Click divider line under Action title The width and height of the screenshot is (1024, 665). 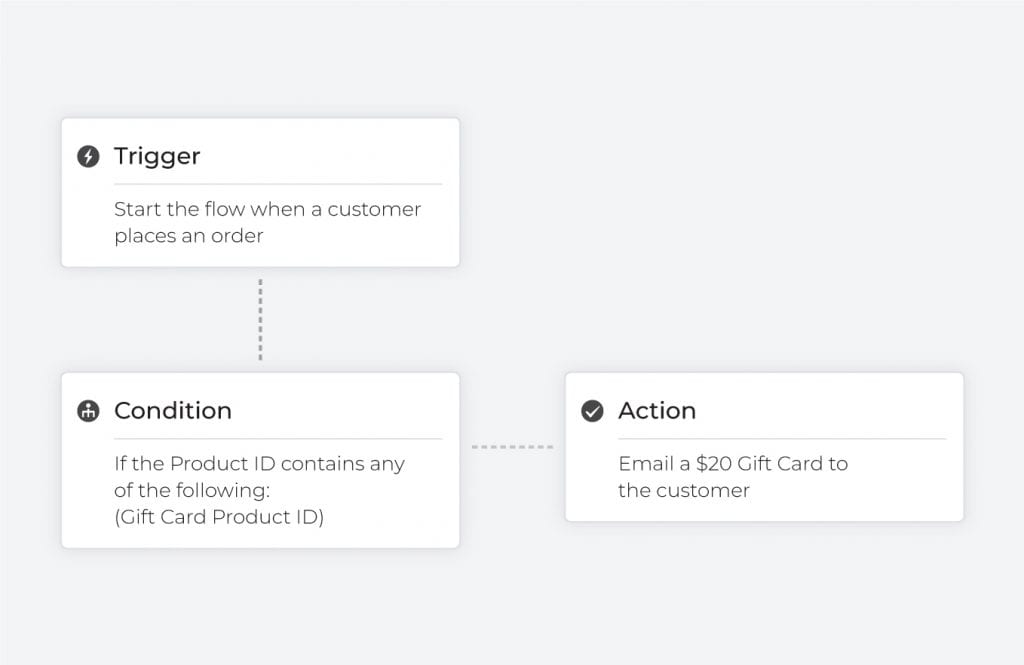coord(782,439)
